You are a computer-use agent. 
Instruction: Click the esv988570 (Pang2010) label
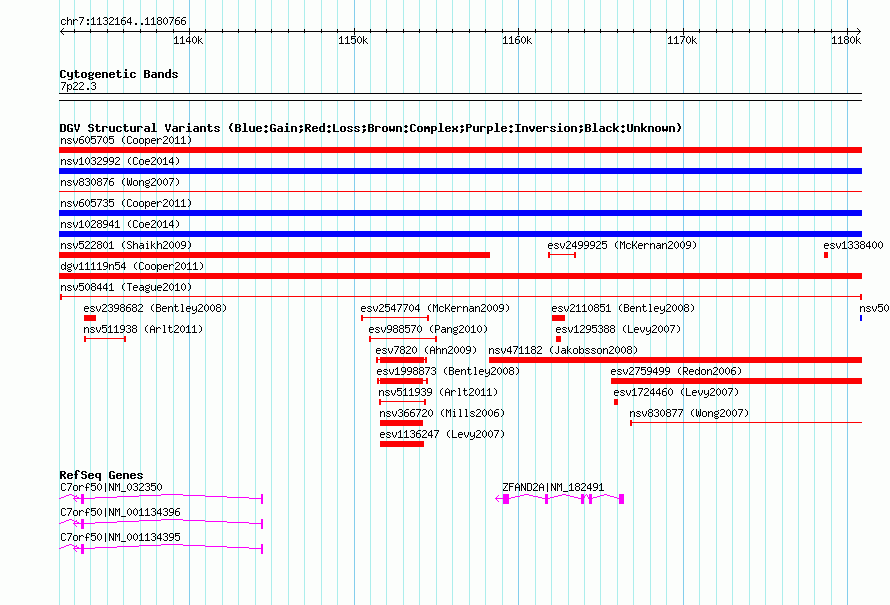tap(428, 329)
